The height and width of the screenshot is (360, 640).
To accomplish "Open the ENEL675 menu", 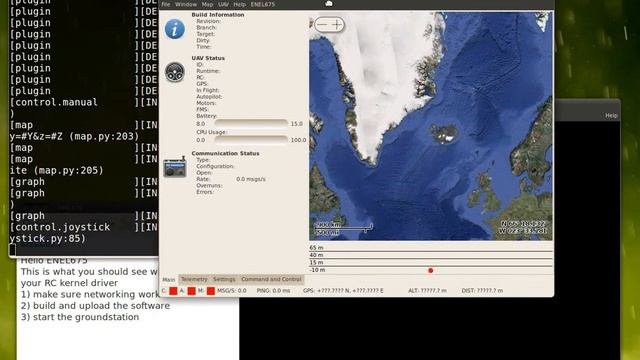I will pos(262,4).
